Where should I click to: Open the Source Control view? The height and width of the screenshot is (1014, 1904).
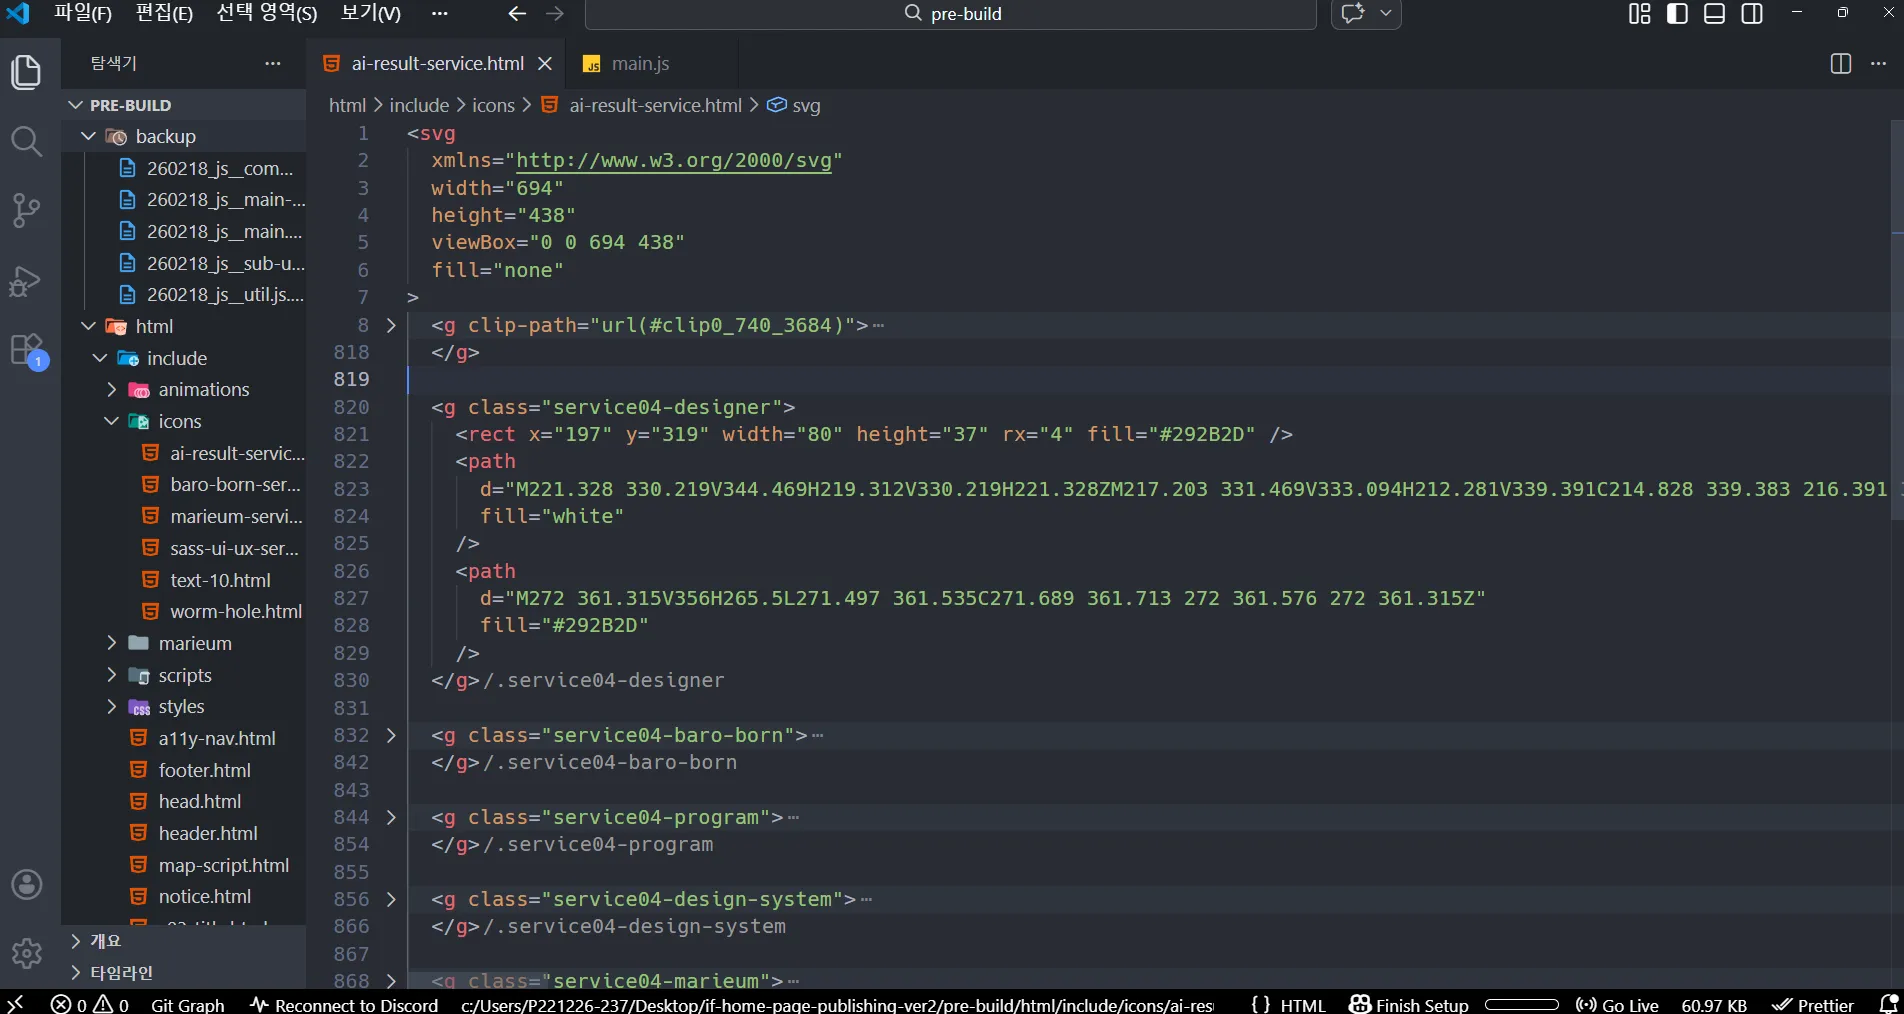26,210
